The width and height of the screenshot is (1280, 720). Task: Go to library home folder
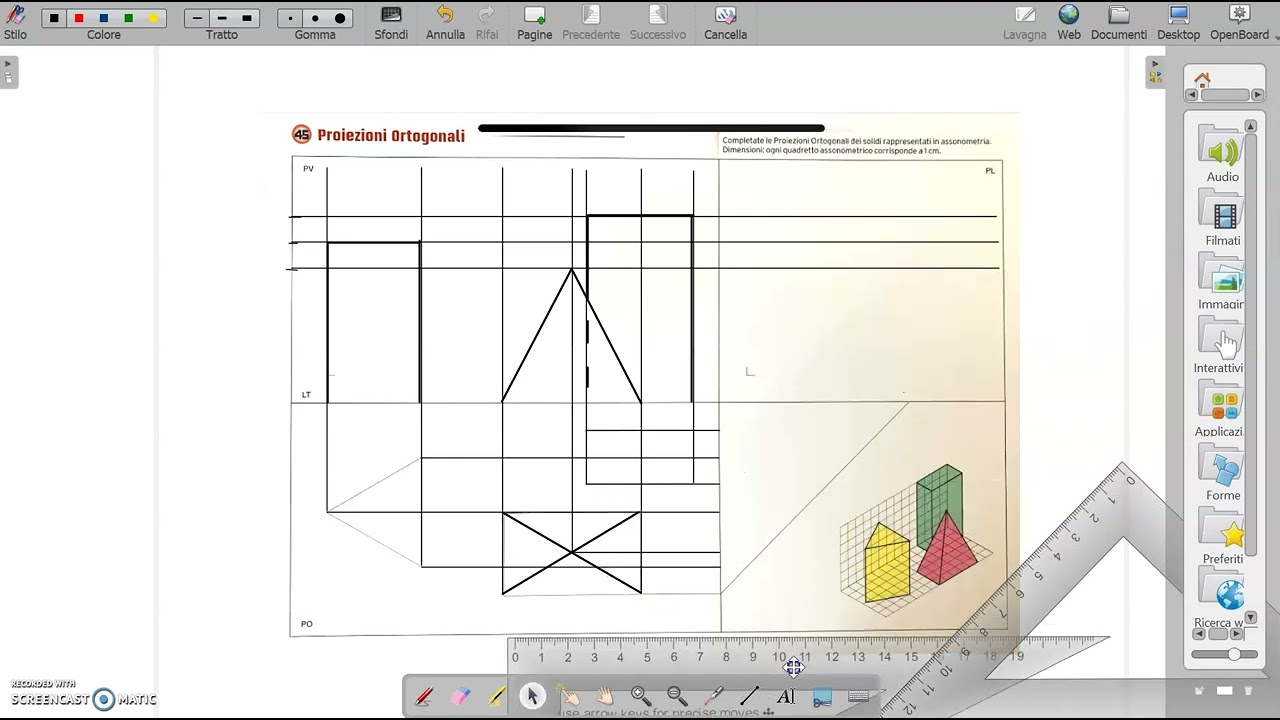tap(1202, 80)
